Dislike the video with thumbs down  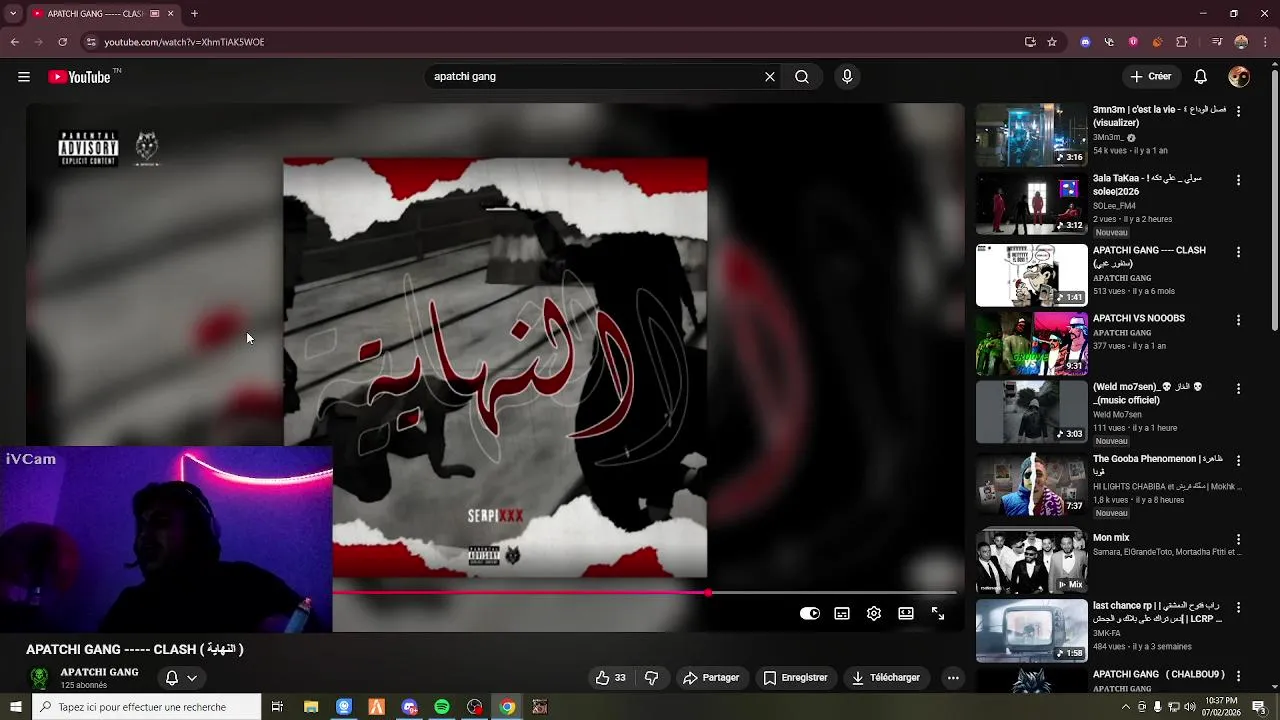(x=652, y=678)
